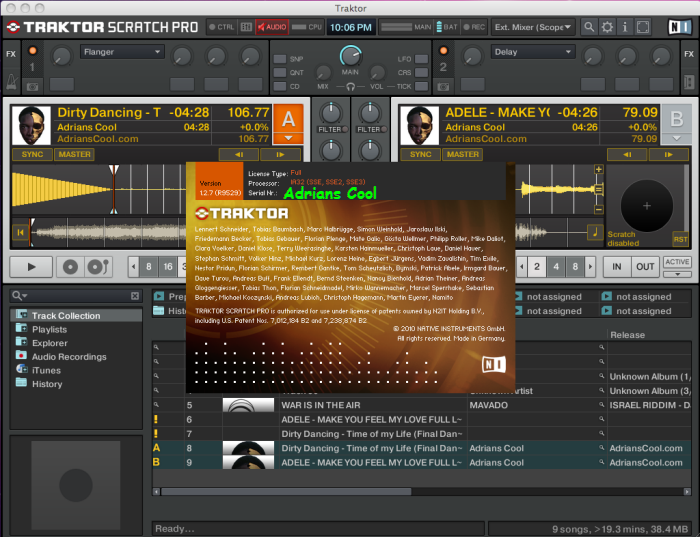Image resolution: width=700 pixels, height=537 pixels.
Task: Click loop IN button on deck B
Action: pyautogui.click(x=617, y=267)
